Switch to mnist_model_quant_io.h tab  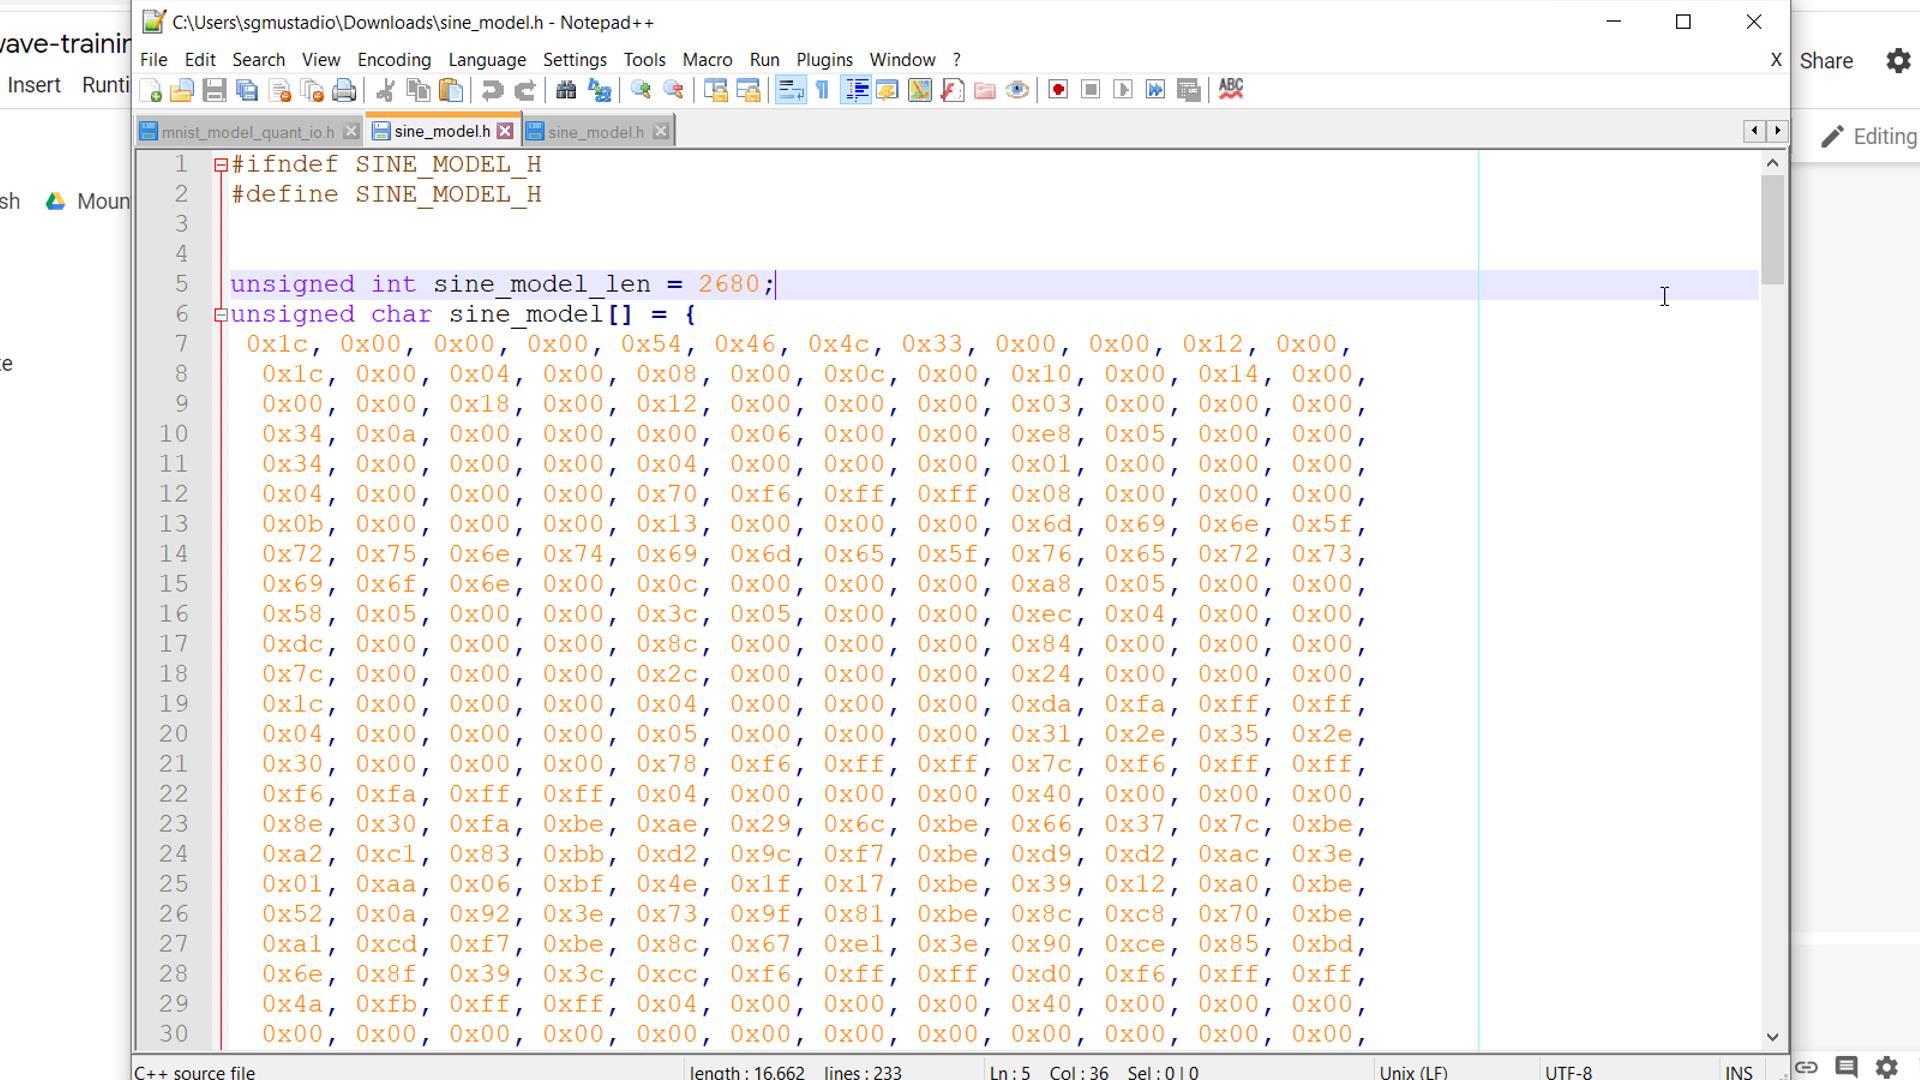[x=248, y=132]
